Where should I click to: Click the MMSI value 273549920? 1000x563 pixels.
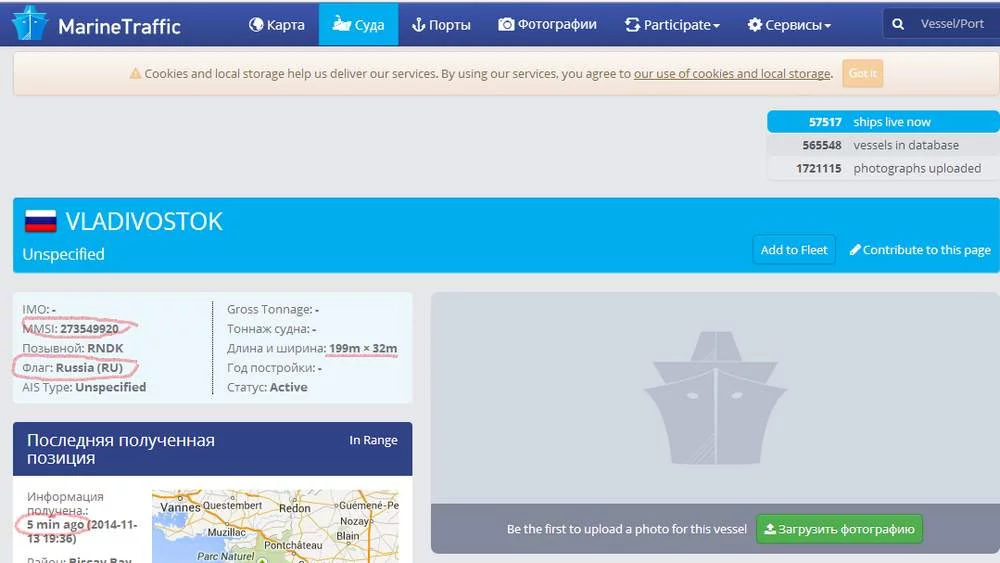[x=89, y=329]
